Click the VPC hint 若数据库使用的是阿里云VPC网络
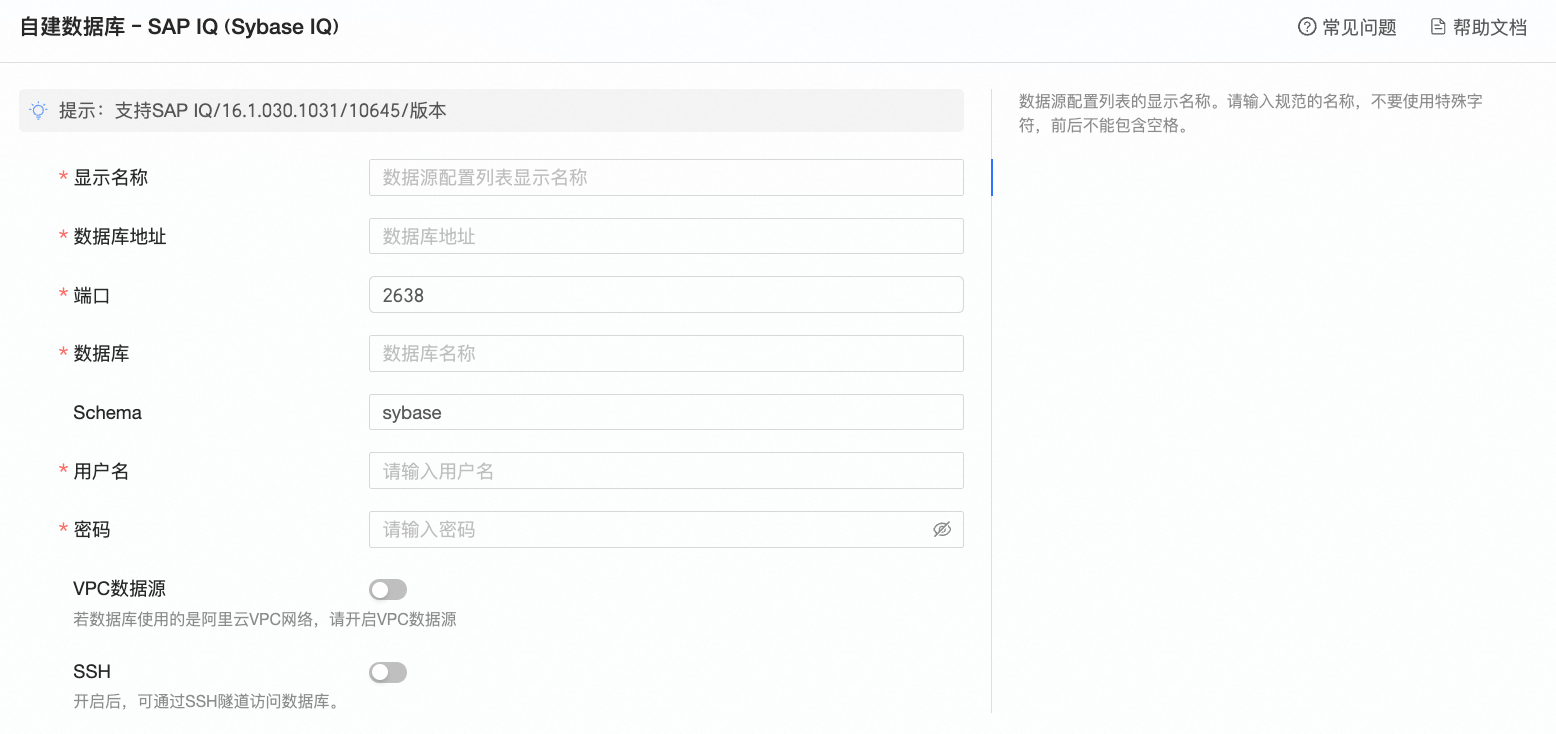This screenshot has width=1556, height=734. coord(265,620)
